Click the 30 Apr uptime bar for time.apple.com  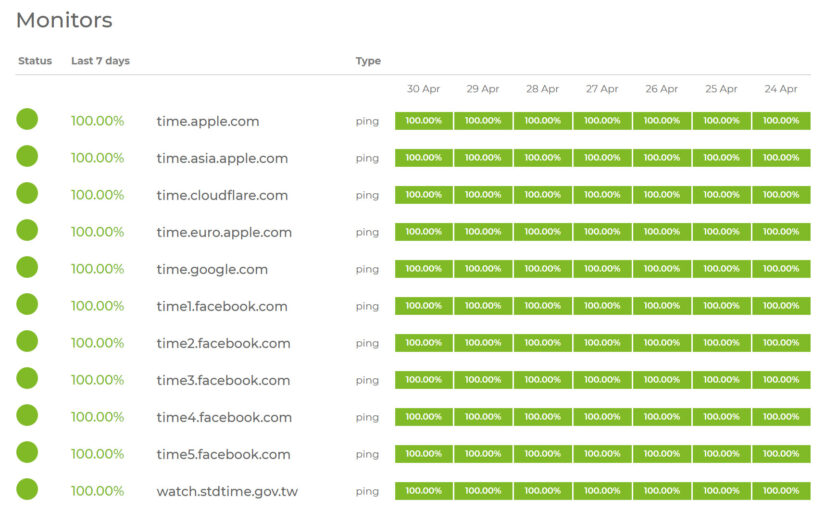424,121
